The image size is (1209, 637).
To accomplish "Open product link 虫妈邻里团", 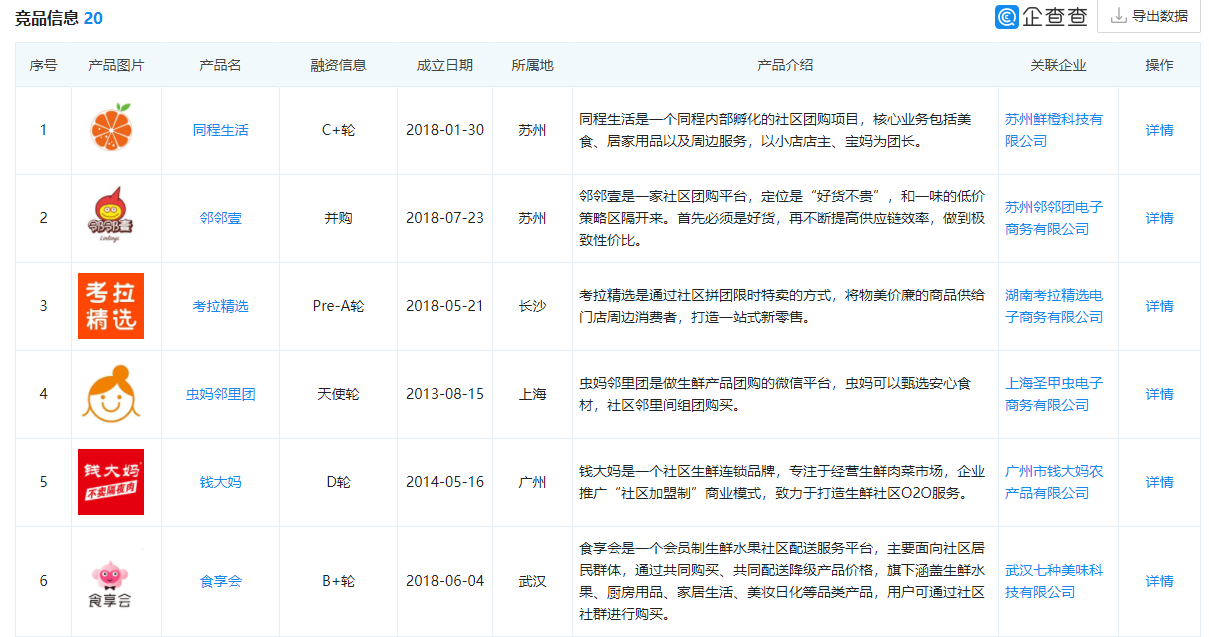I will [221, 394].
